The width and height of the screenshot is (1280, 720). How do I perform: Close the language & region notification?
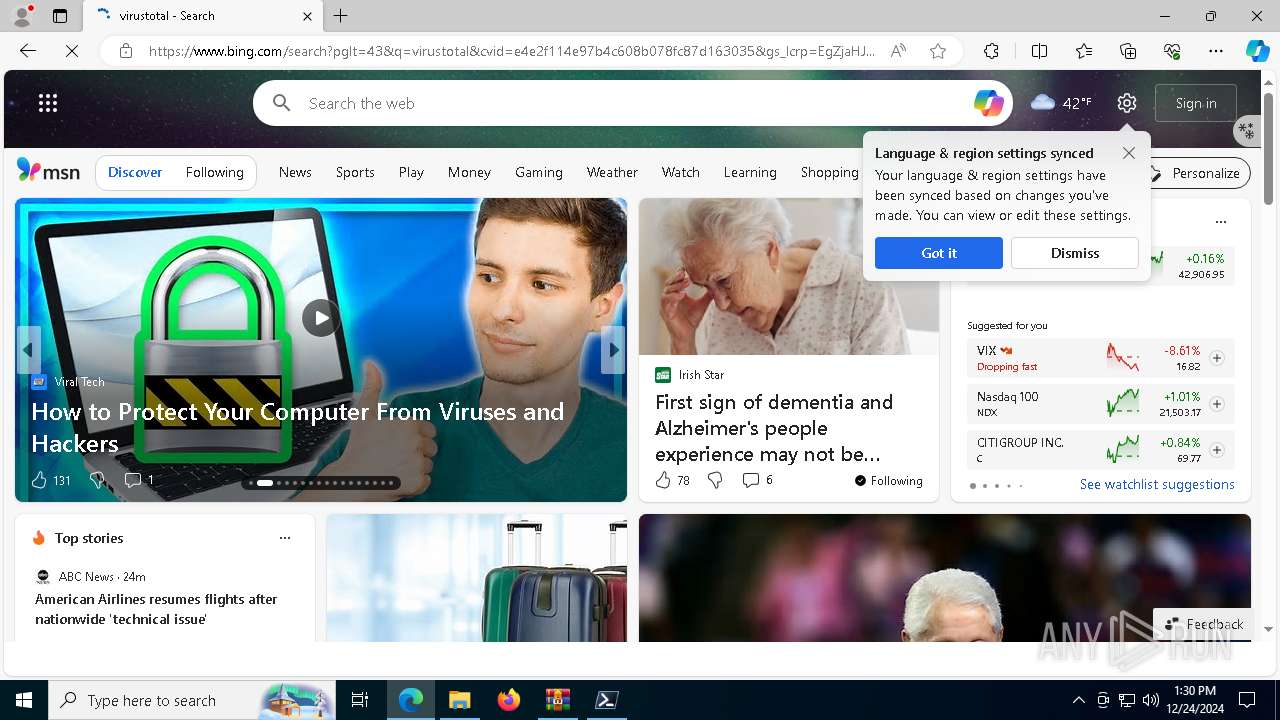tap(1128, 153)
